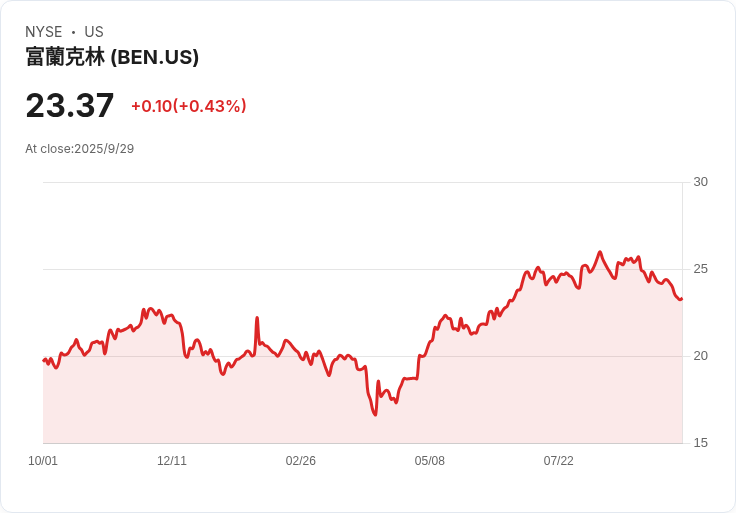Image resolution: width=736 pixels, height=513 pixels.
Task: Click the 05/08 date axis label
Action: tap(429, 460)
